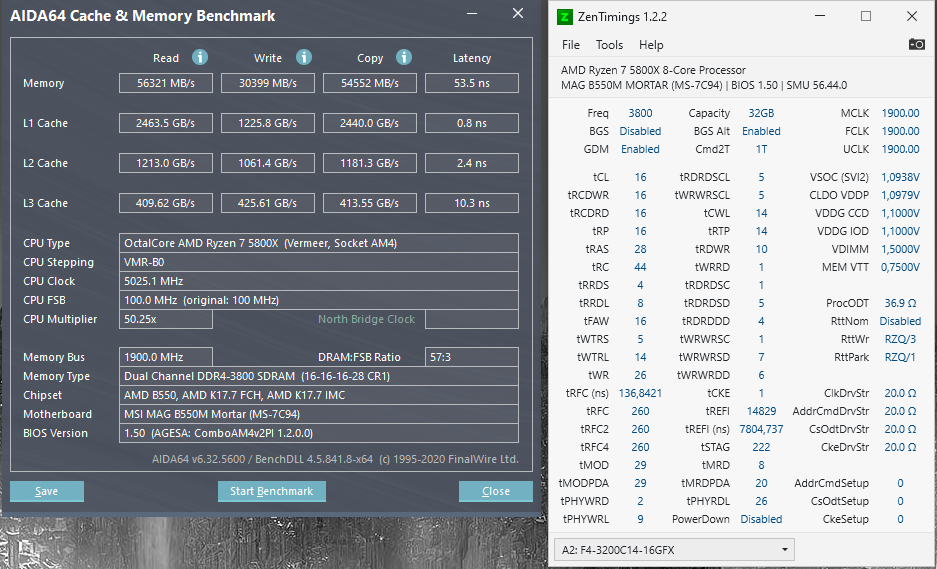Click the CPU Stepping value VMR-B0
This screenshot has height=569, width=937.
tap(319, 262)
